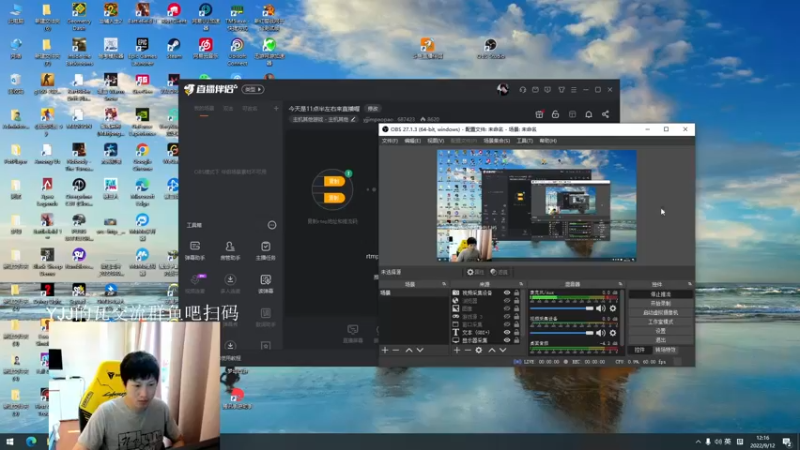
Task: Adjust 麦克风/Aux volume slider
Action: pyautogui.click(x=562, y=308)
